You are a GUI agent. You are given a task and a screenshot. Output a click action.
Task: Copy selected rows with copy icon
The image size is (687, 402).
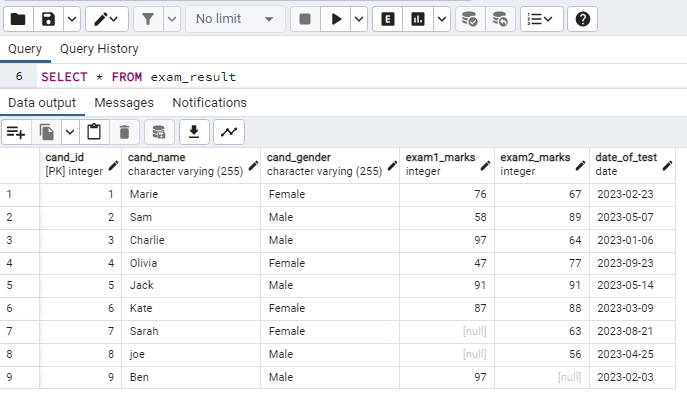coord(46,132)
